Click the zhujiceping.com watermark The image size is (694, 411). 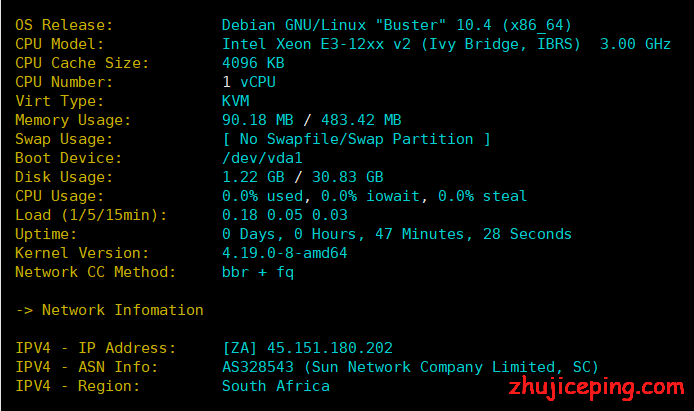pyautogui.click(x=597, y=388)
